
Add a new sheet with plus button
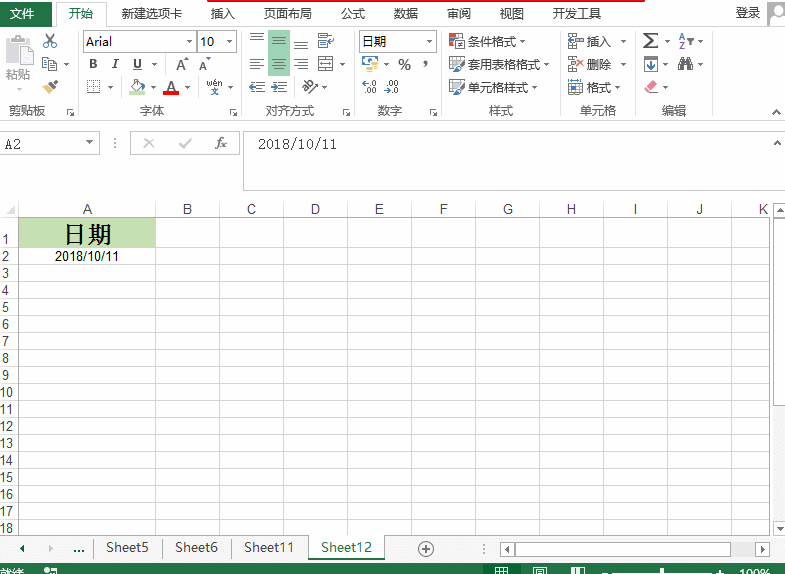pos(426,549)
